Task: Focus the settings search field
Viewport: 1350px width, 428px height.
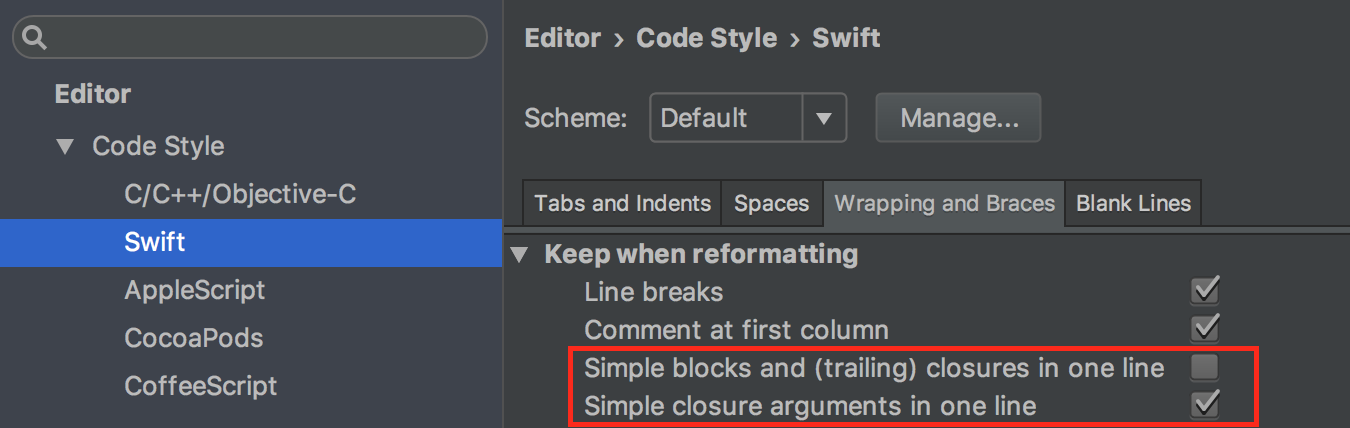Action: pyautogui.click(x=250, y=38)
